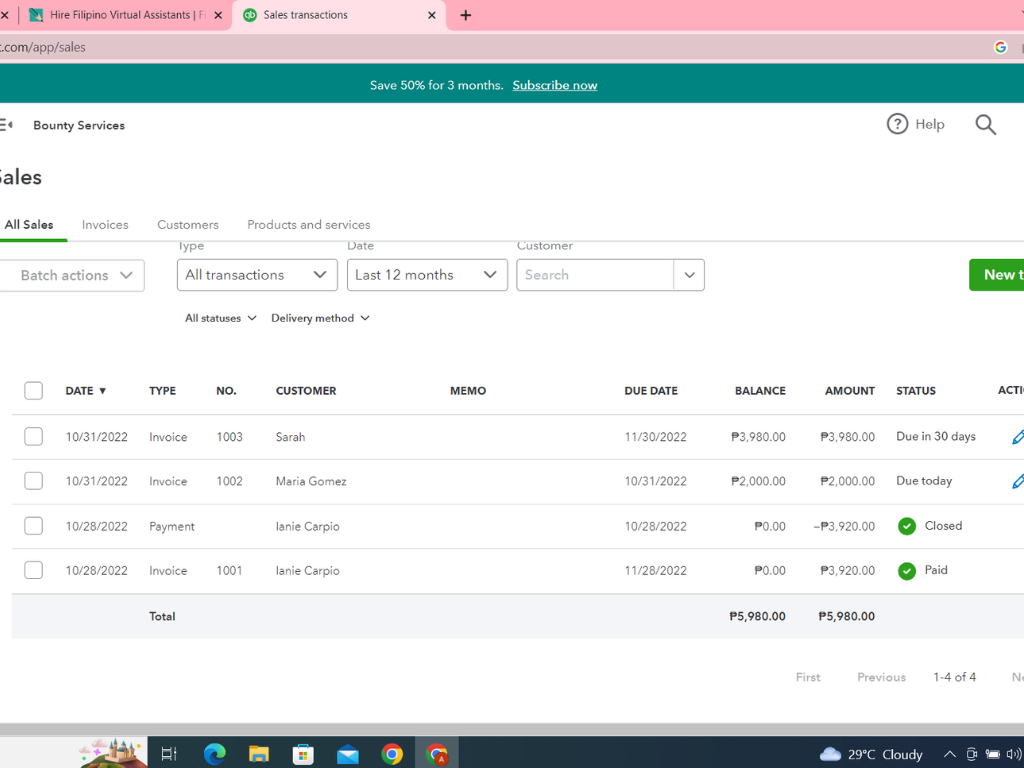Viewport: 1024px width, 768px height.
Task: Switch to the Customers tab
Action: [187, 225]
